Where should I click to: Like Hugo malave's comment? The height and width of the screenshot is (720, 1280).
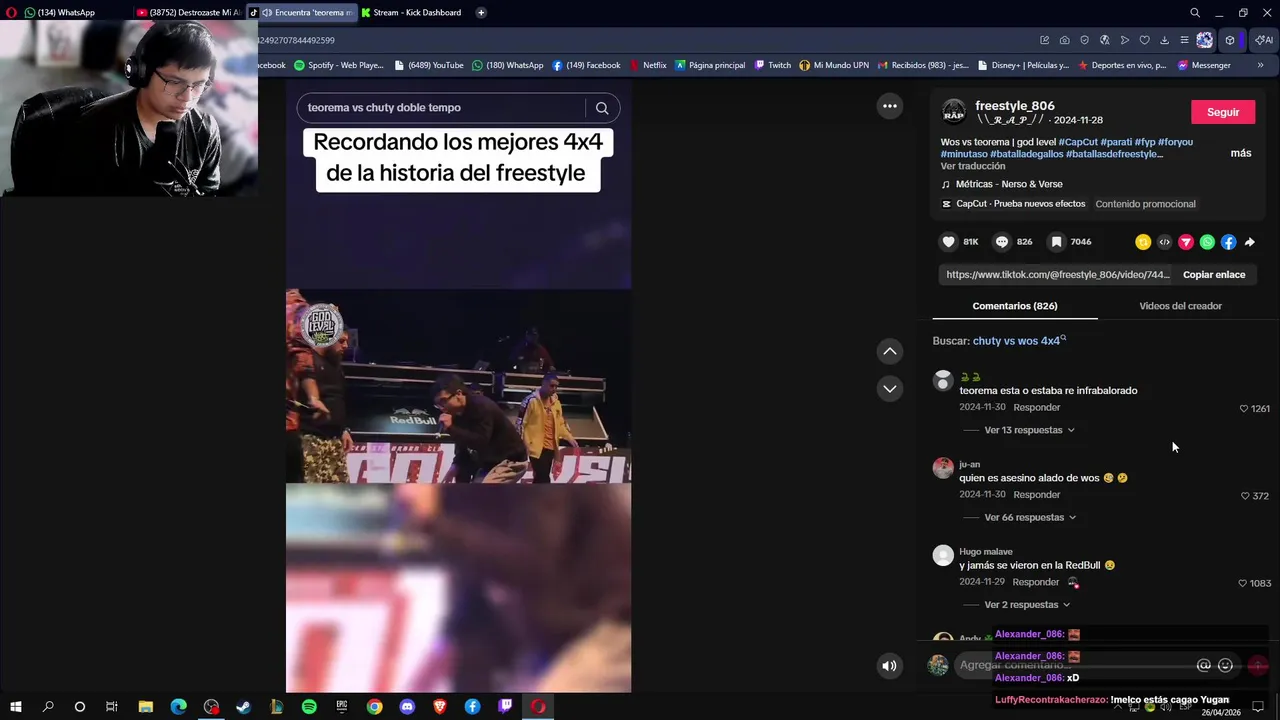click(x=1243, y=583)
